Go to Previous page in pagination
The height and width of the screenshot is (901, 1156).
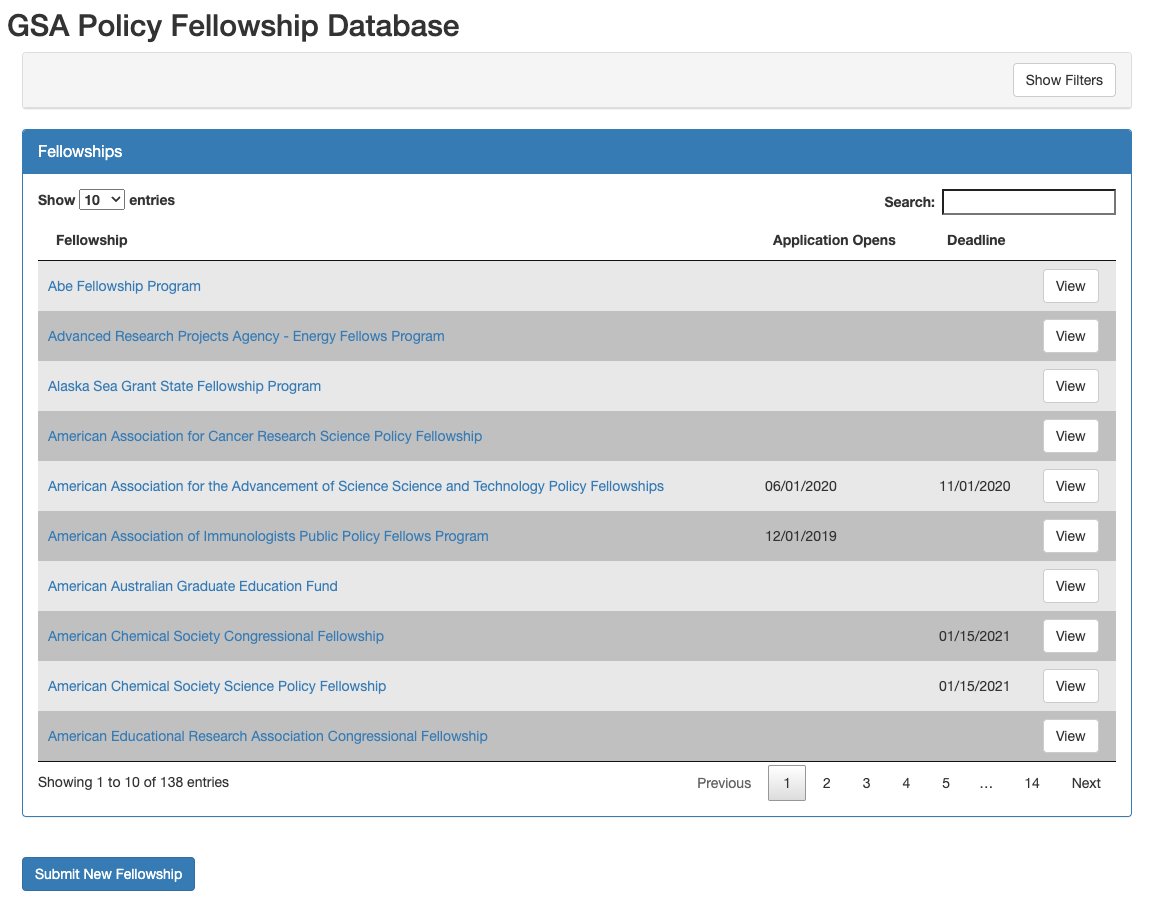pos(724,783)
